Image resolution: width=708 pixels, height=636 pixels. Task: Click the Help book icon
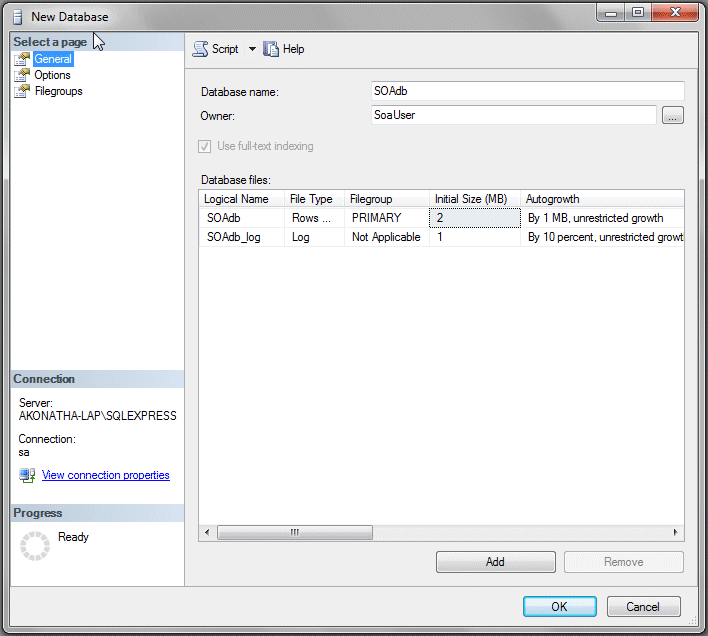pos(271,49)
